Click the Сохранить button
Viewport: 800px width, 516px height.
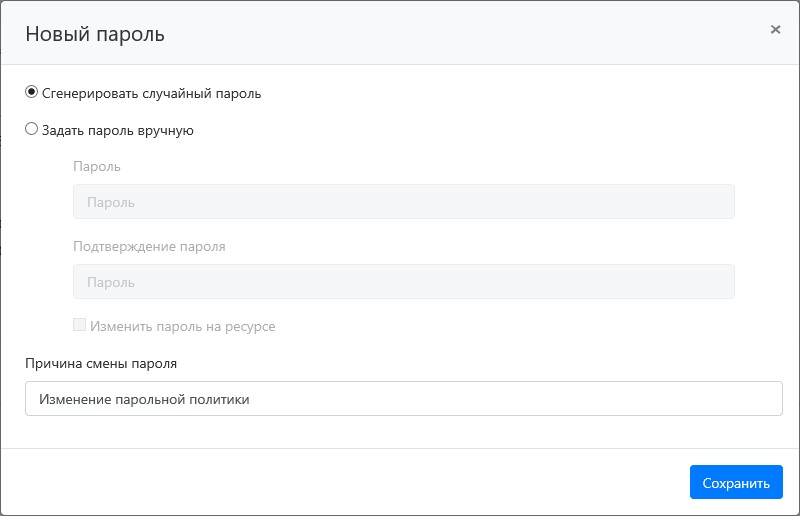pos(736,482)
